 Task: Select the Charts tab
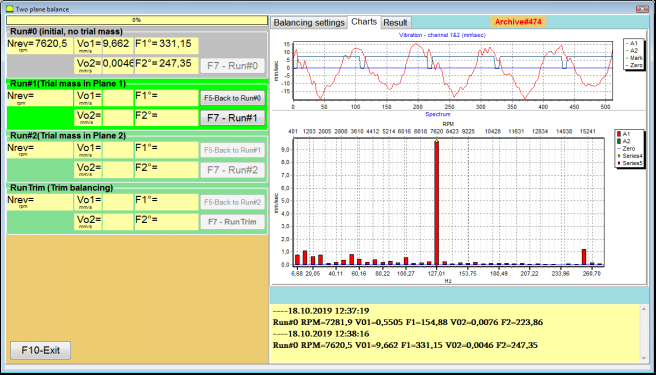[x=364, y=22]
